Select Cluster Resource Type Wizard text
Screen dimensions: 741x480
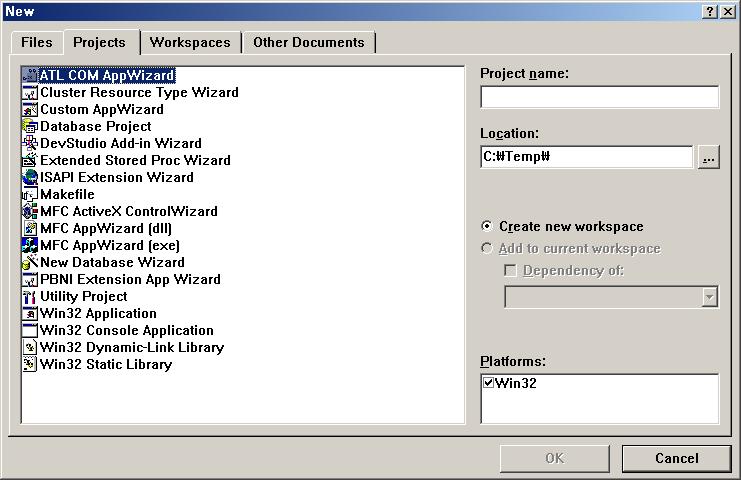point(139,92)
